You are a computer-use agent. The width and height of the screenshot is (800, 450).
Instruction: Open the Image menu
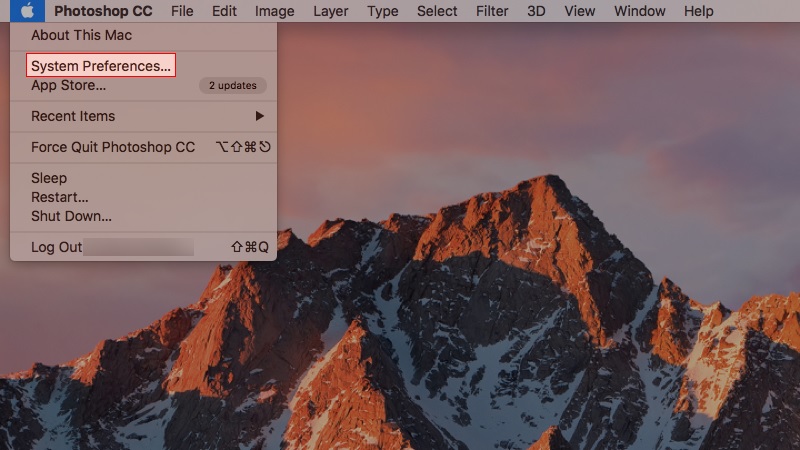tap(274, 11)
